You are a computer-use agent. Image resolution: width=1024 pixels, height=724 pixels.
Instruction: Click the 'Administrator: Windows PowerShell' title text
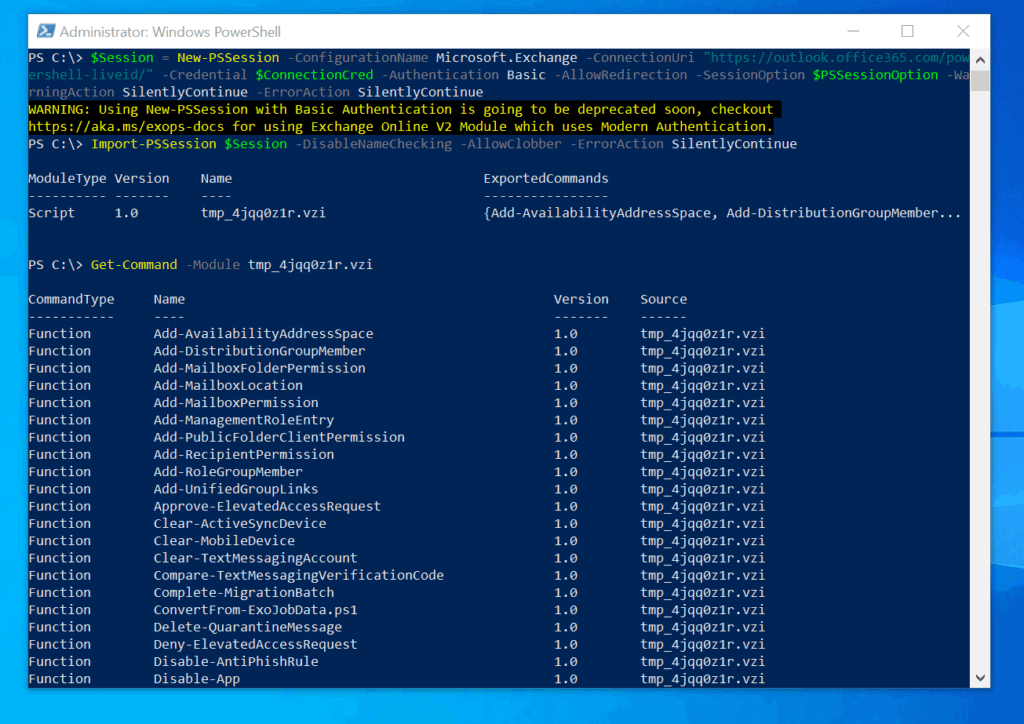pos(170,32)
